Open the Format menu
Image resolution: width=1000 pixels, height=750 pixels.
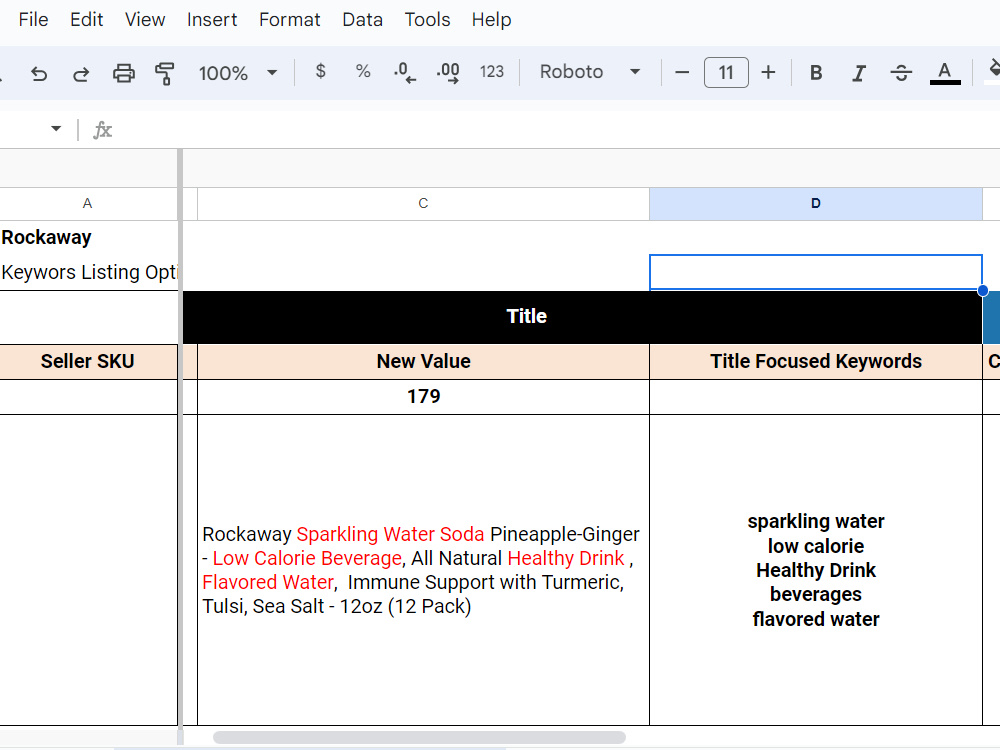click(x=290, y=20)
